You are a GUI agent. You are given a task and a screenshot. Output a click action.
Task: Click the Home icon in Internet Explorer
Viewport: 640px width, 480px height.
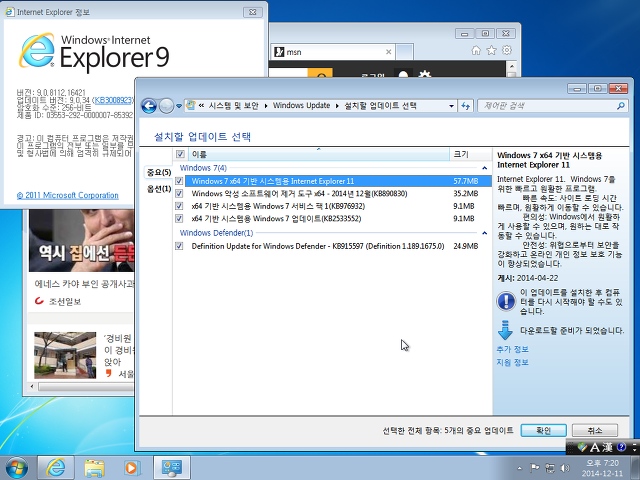[x=476, y=50]
